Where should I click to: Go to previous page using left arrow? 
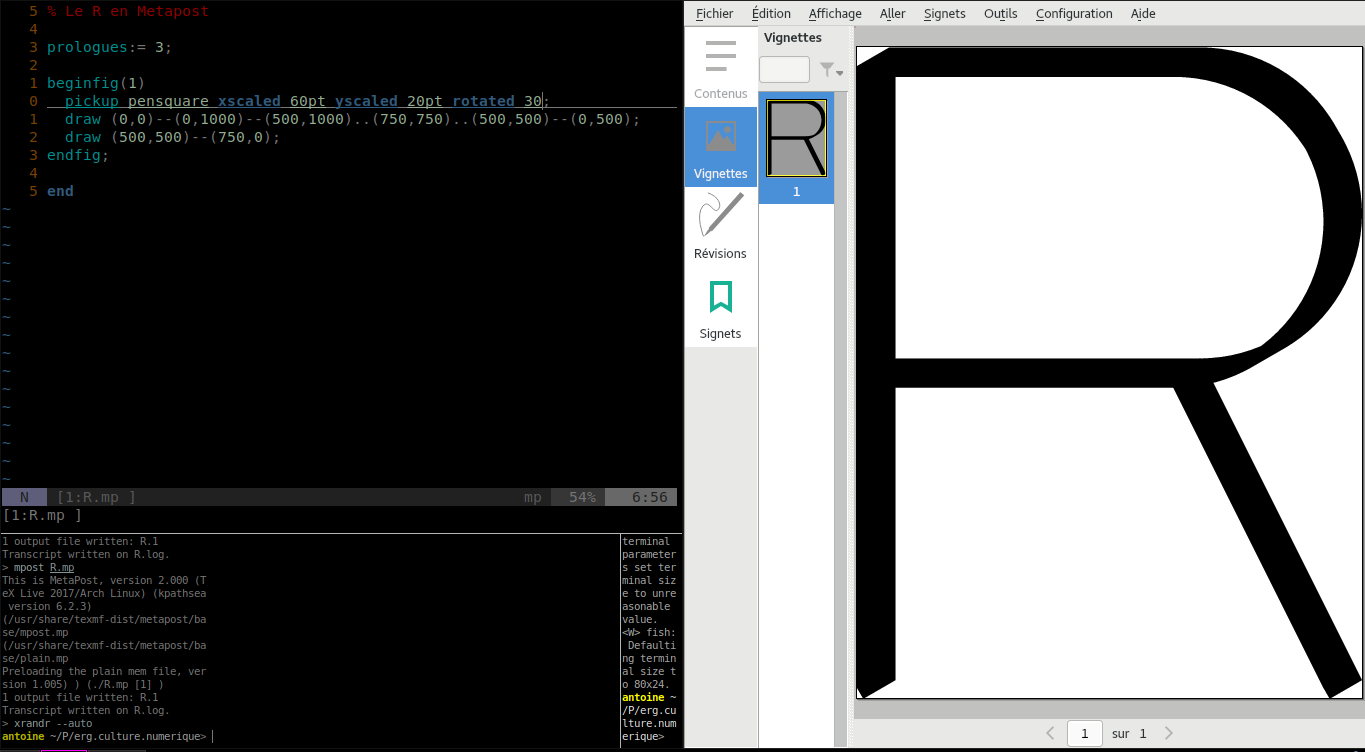coord(1050,733)
